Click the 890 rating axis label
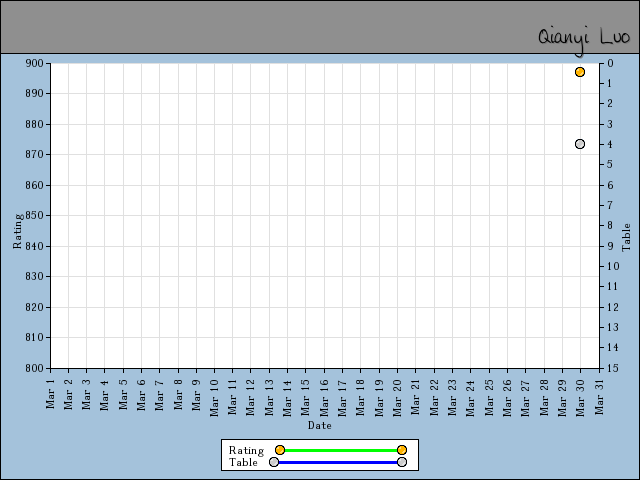 pyautogui.click(x=34, y=93)
